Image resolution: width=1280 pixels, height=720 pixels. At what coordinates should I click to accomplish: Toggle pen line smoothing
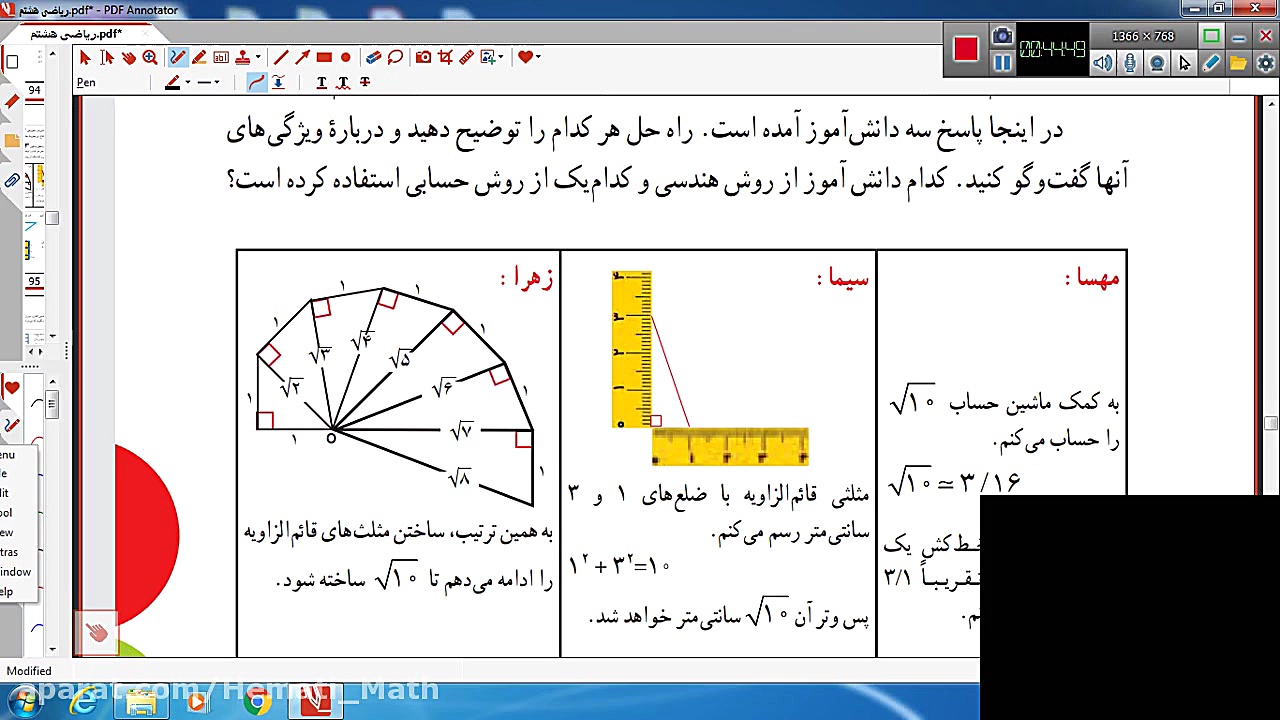(x=258, y=82)
